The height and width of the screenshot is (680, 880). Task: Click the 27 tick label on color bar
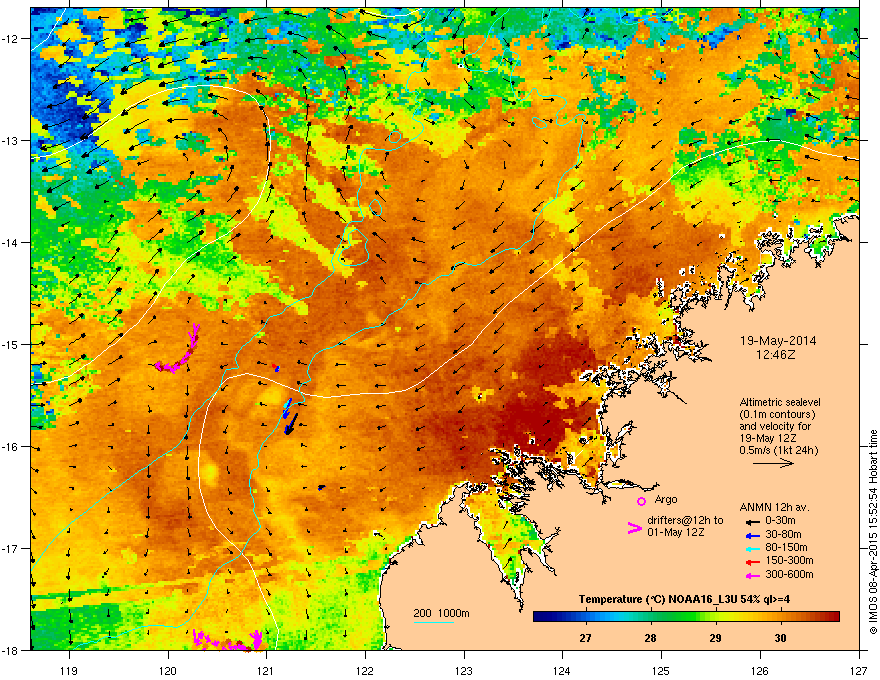(x=585, y=638)
